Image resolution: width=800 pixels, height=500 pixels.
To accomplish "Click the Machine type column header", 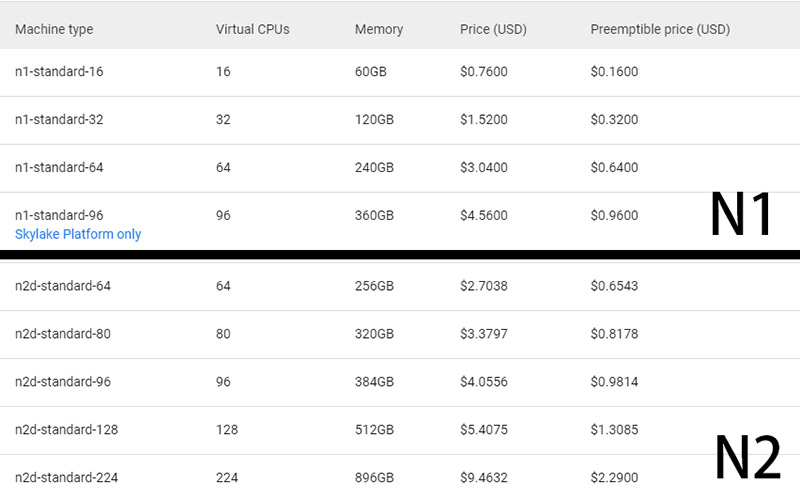I will coord(54,29).
